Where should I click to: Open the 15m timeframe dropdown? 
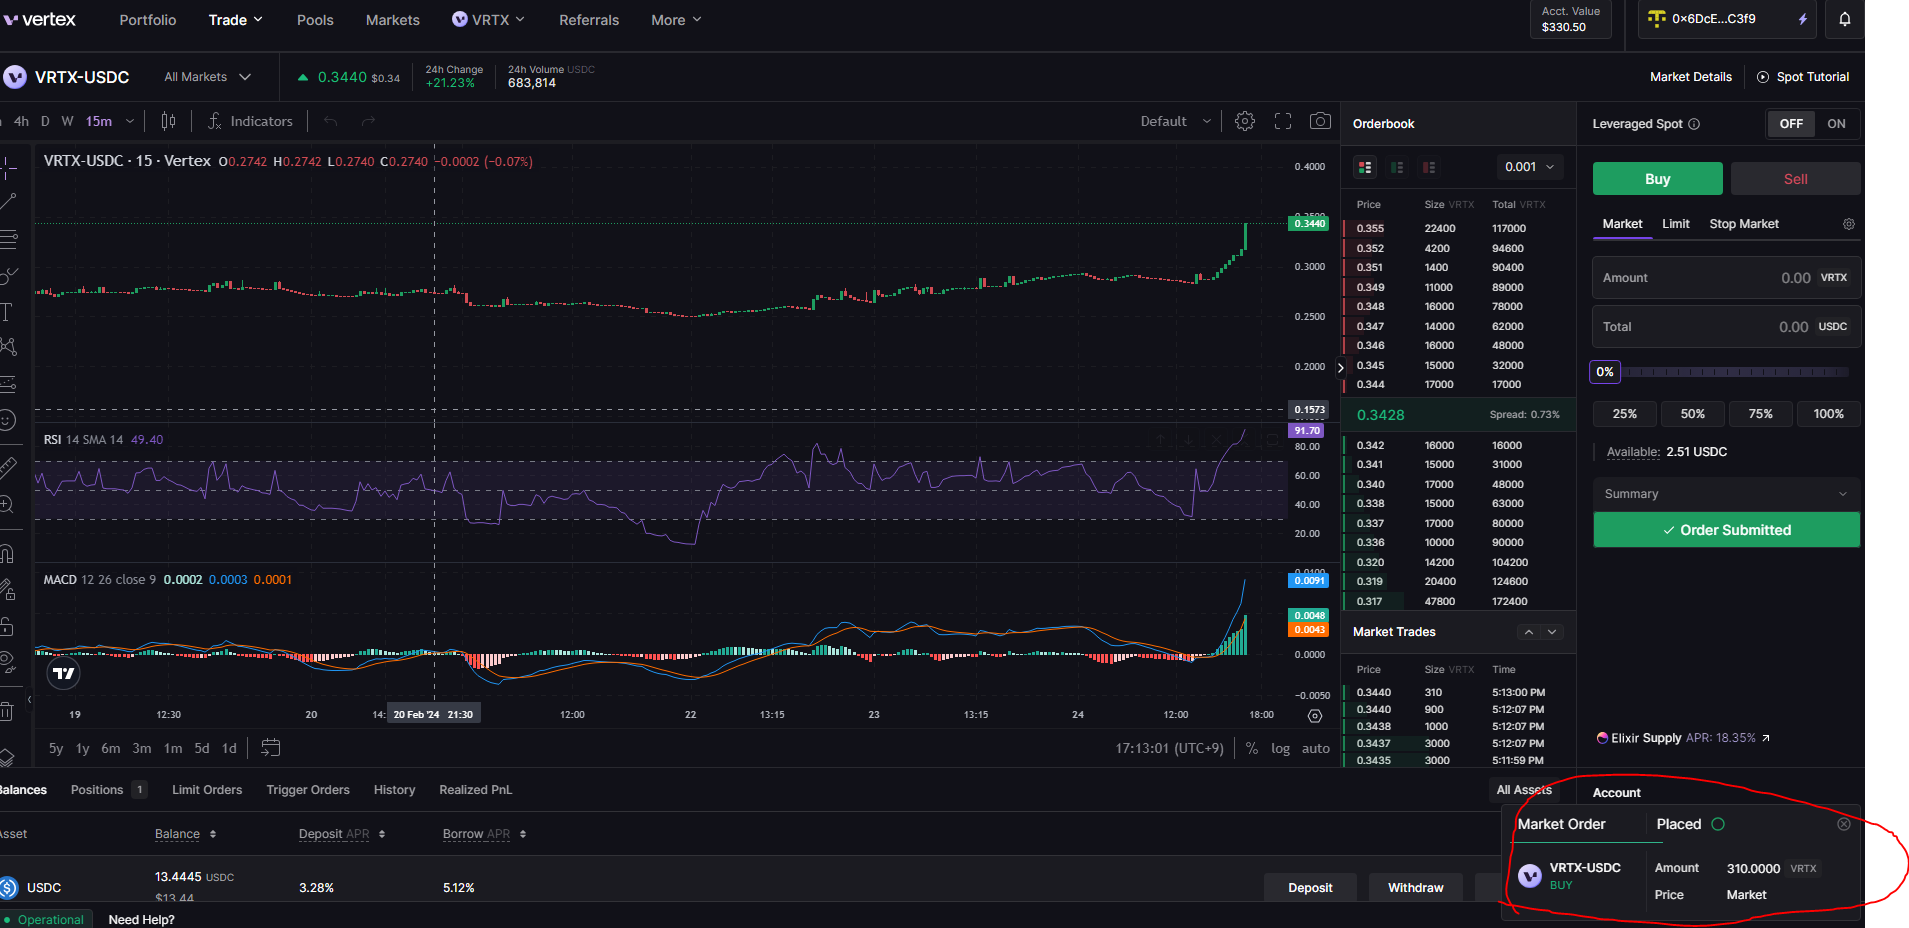click(x=109, y=121)
